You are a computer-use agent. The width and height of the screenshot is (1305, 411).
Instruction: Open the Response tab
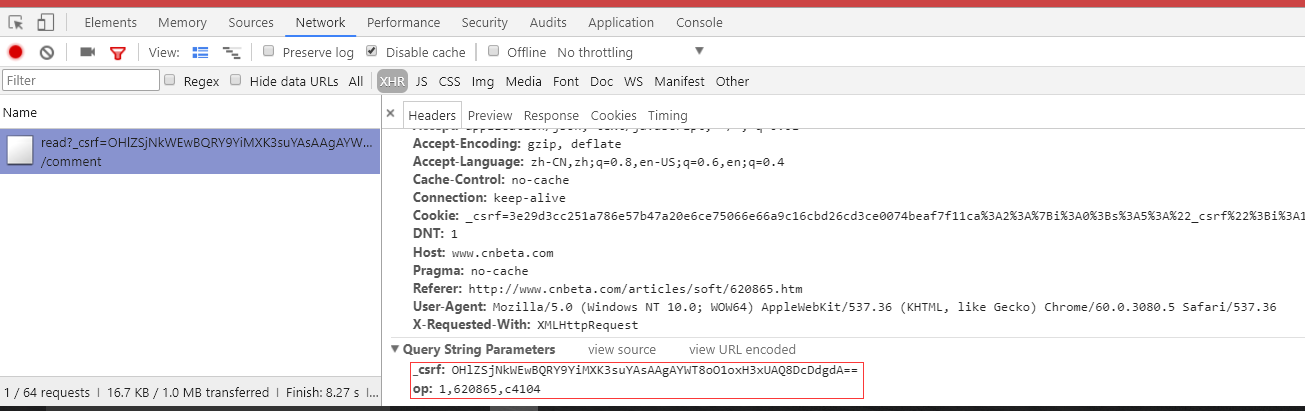551,115
